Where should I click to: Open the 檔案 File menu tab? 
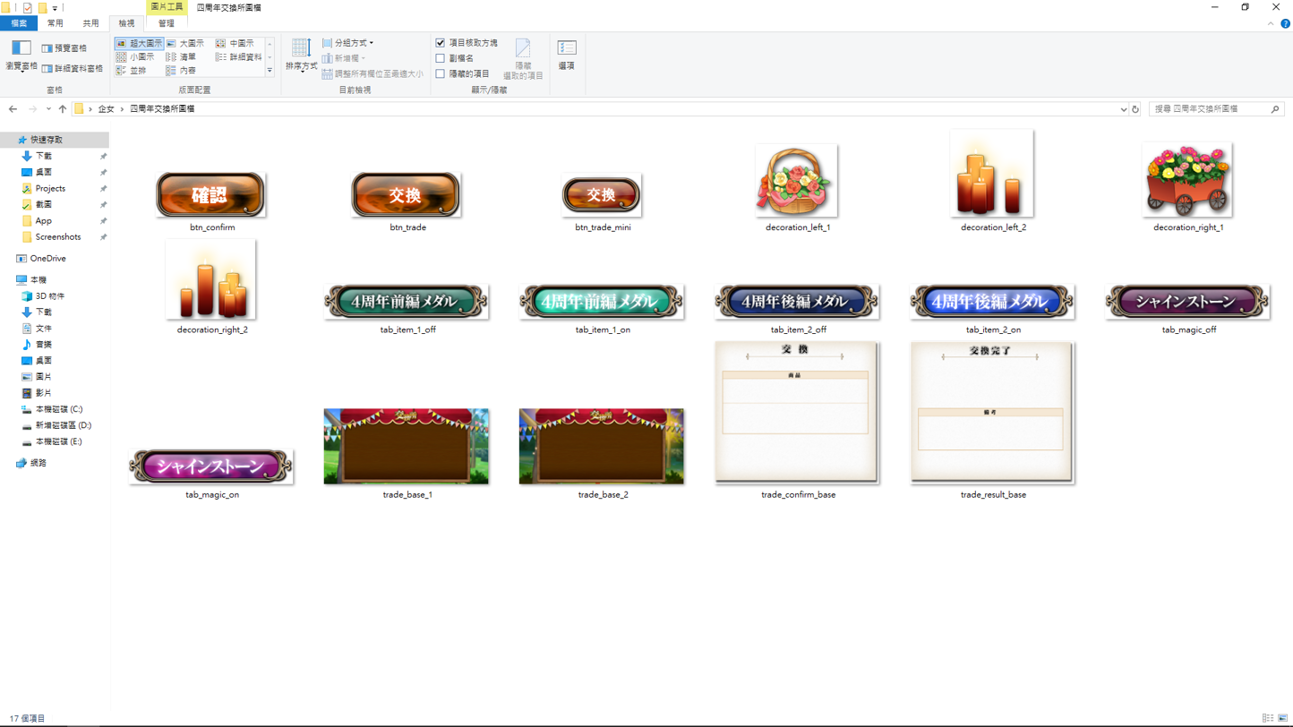pyautogui.click(x=19, y=23)
